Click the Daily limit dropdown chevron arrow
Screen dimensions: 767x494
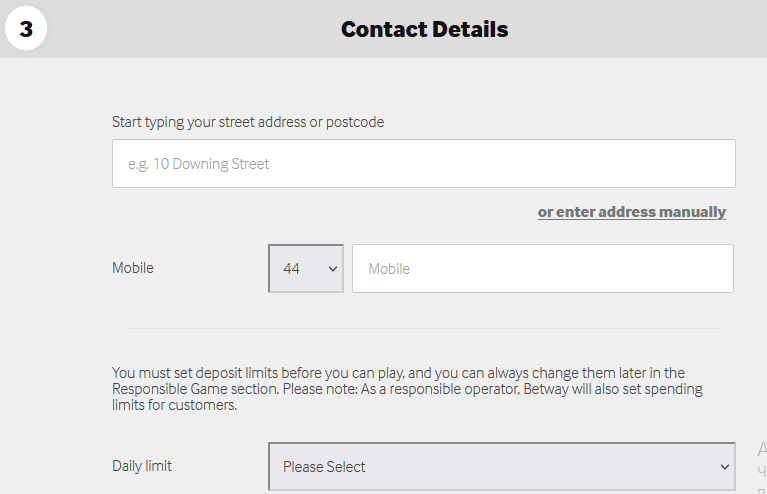coord(725,467)
